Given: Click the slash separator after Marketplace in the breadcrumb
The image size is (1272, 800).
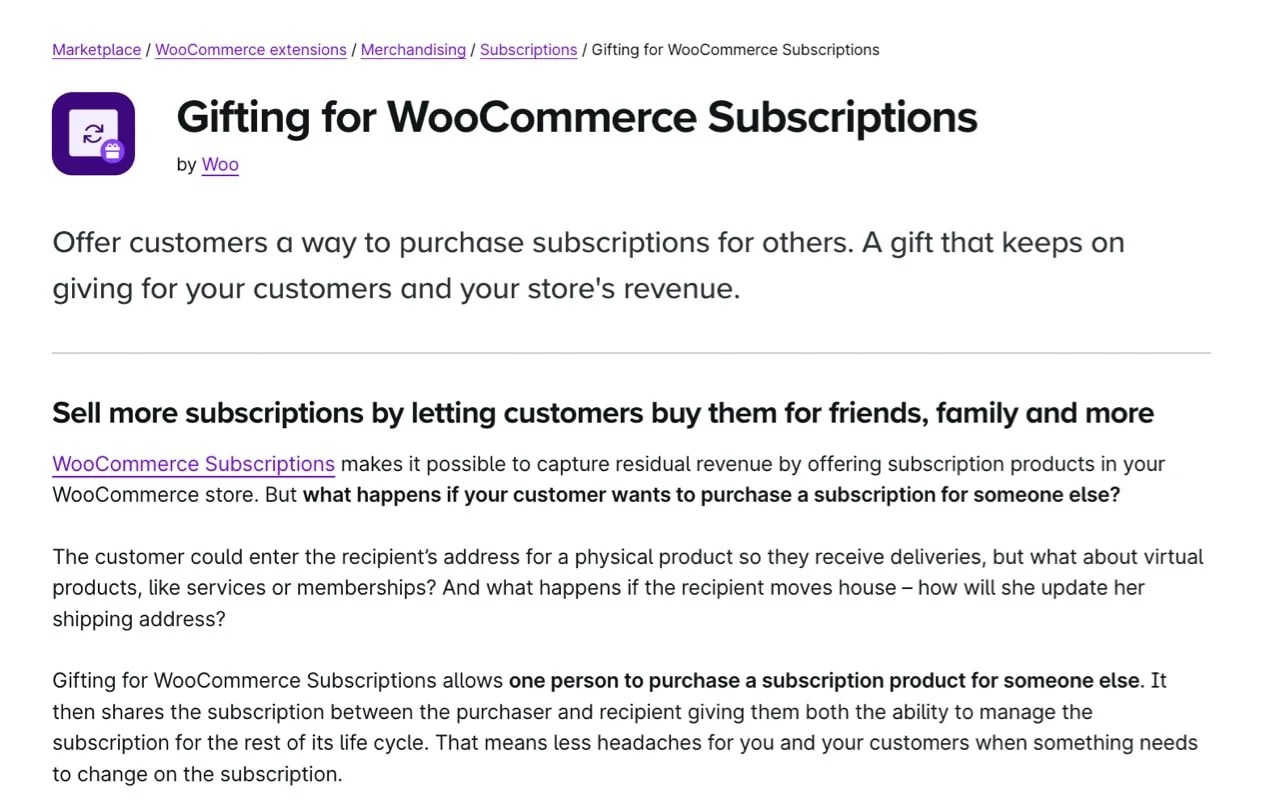Looking at the screenshot, I should coord(147,49).
